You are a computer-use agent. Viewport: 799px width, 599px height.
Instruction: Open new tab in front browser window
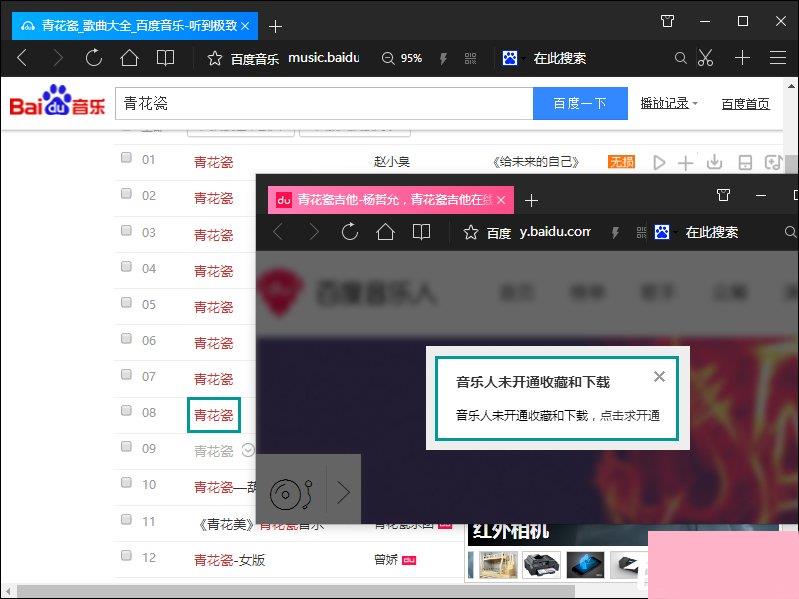point(531,201)
